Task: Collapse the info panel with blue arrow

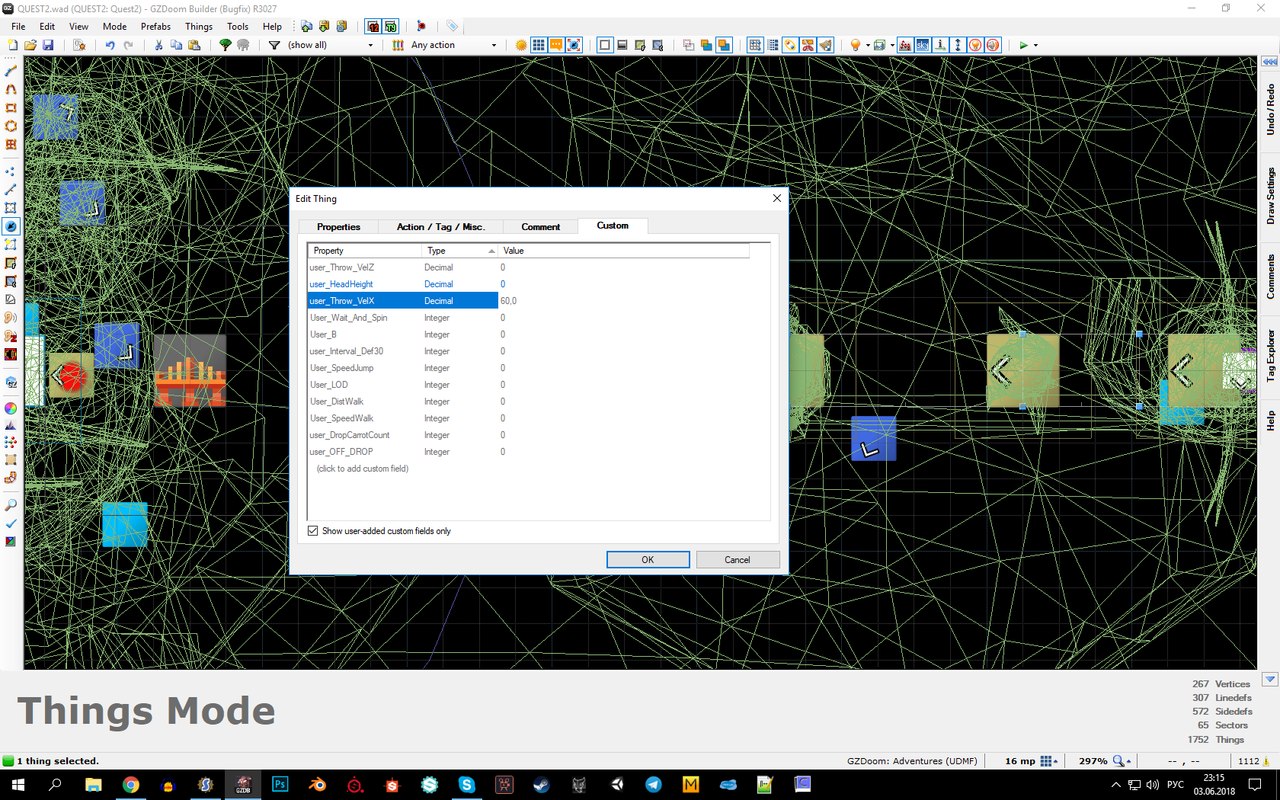Action: 1269,679
